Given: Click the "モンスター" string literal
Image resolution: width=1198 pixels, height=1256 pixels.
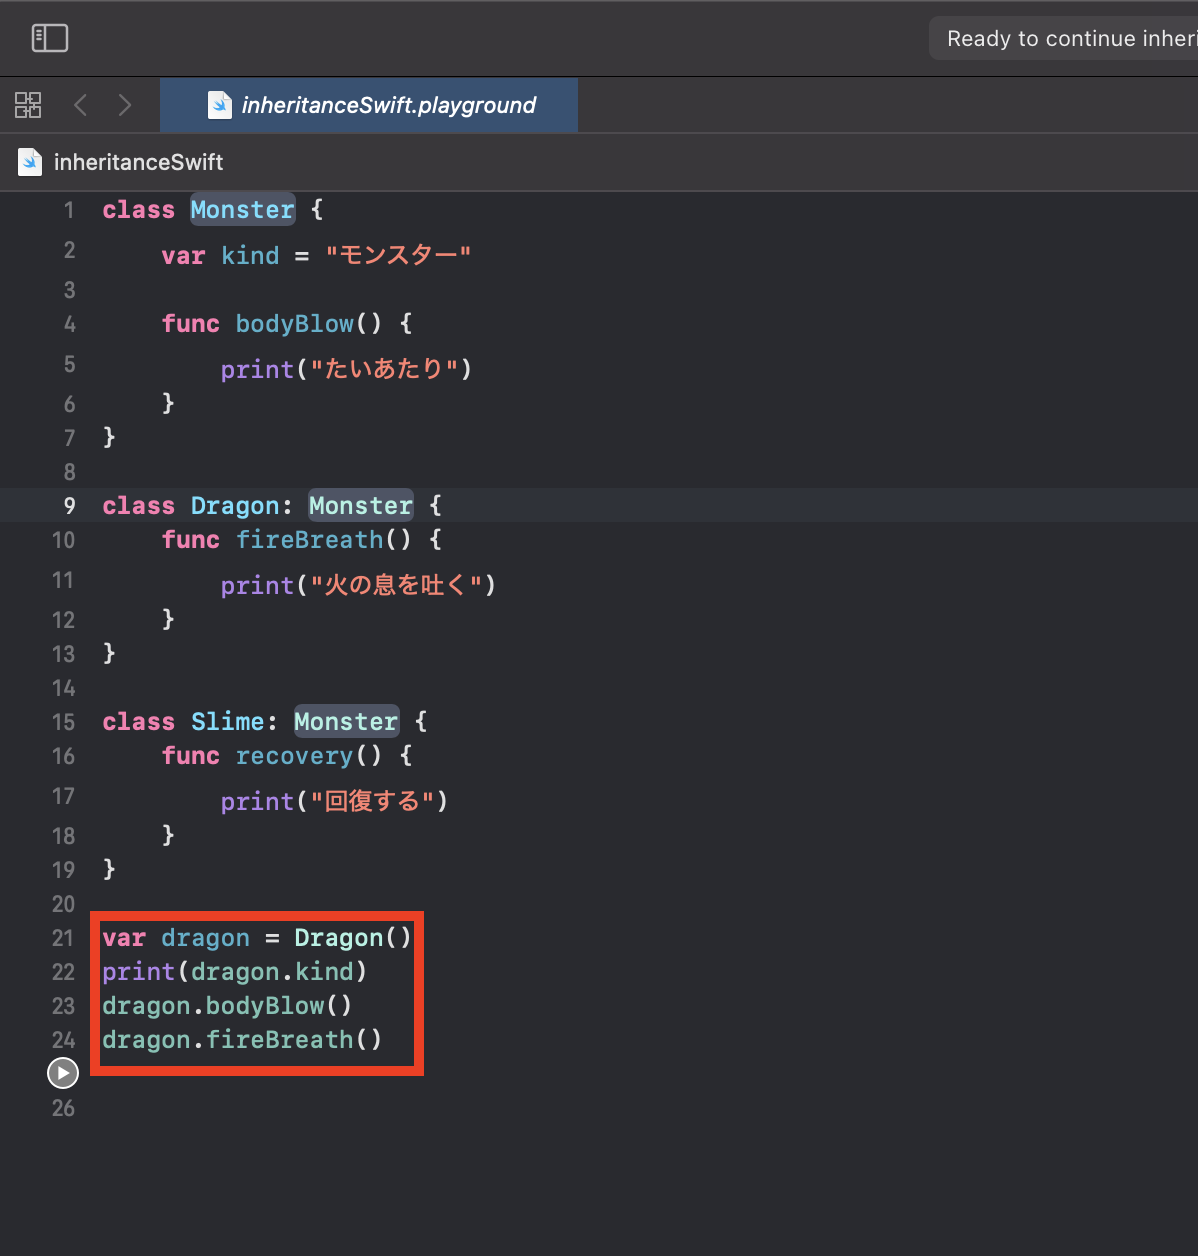Looking at the screenshot, I should [x=398, y=256].
